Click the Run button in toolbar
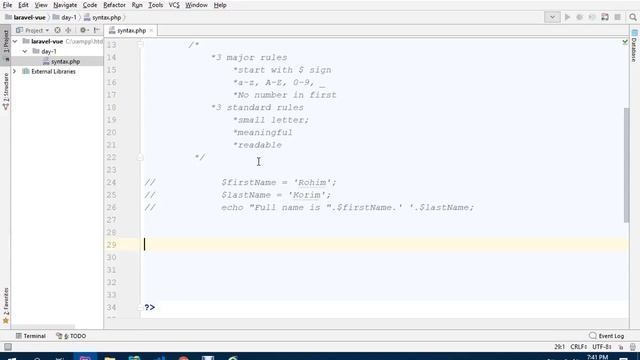 (x=567, y=17)
